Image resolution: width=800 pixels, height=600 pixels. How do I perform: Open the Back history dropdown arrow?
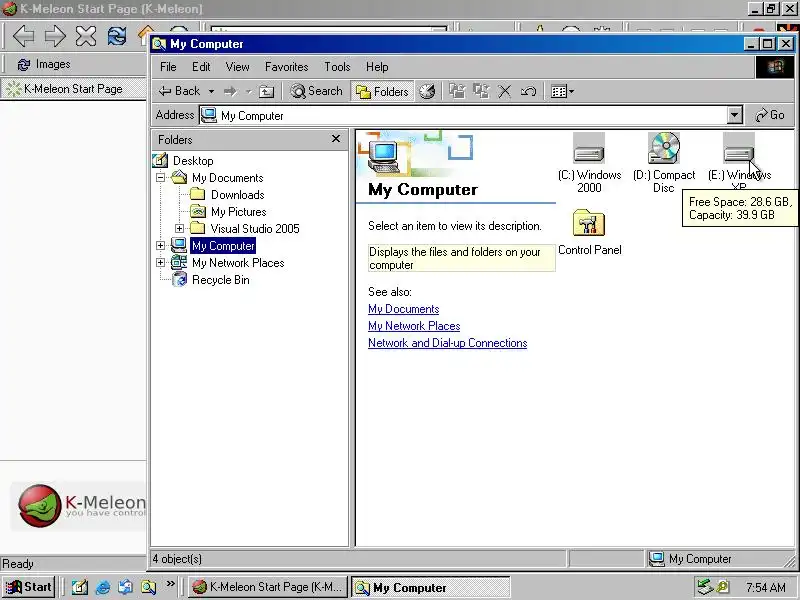point(211,92)
